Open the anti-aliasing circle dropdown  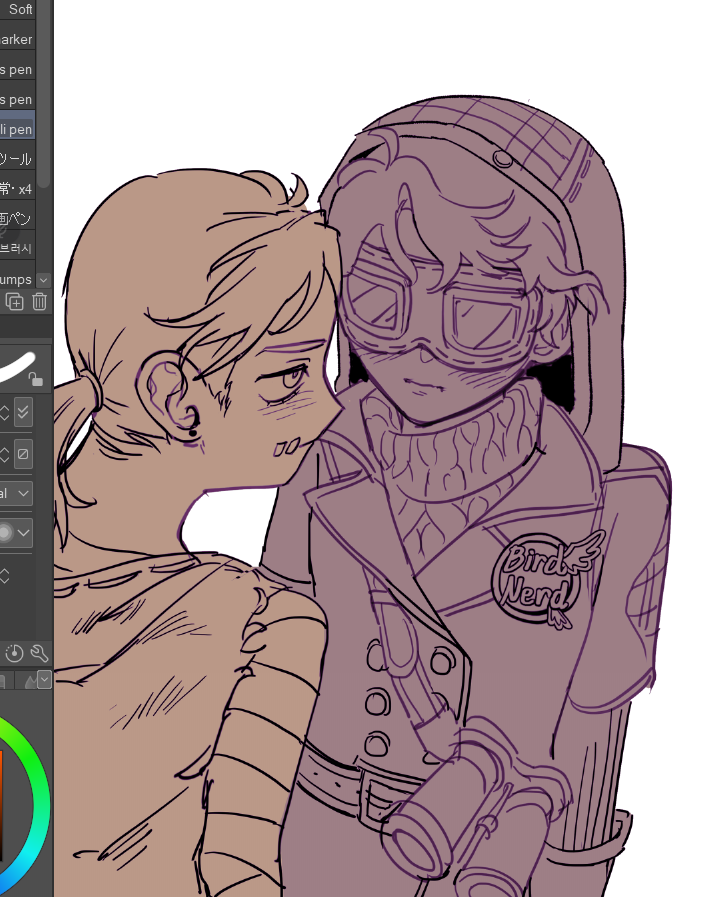click(x=16, y=533)
